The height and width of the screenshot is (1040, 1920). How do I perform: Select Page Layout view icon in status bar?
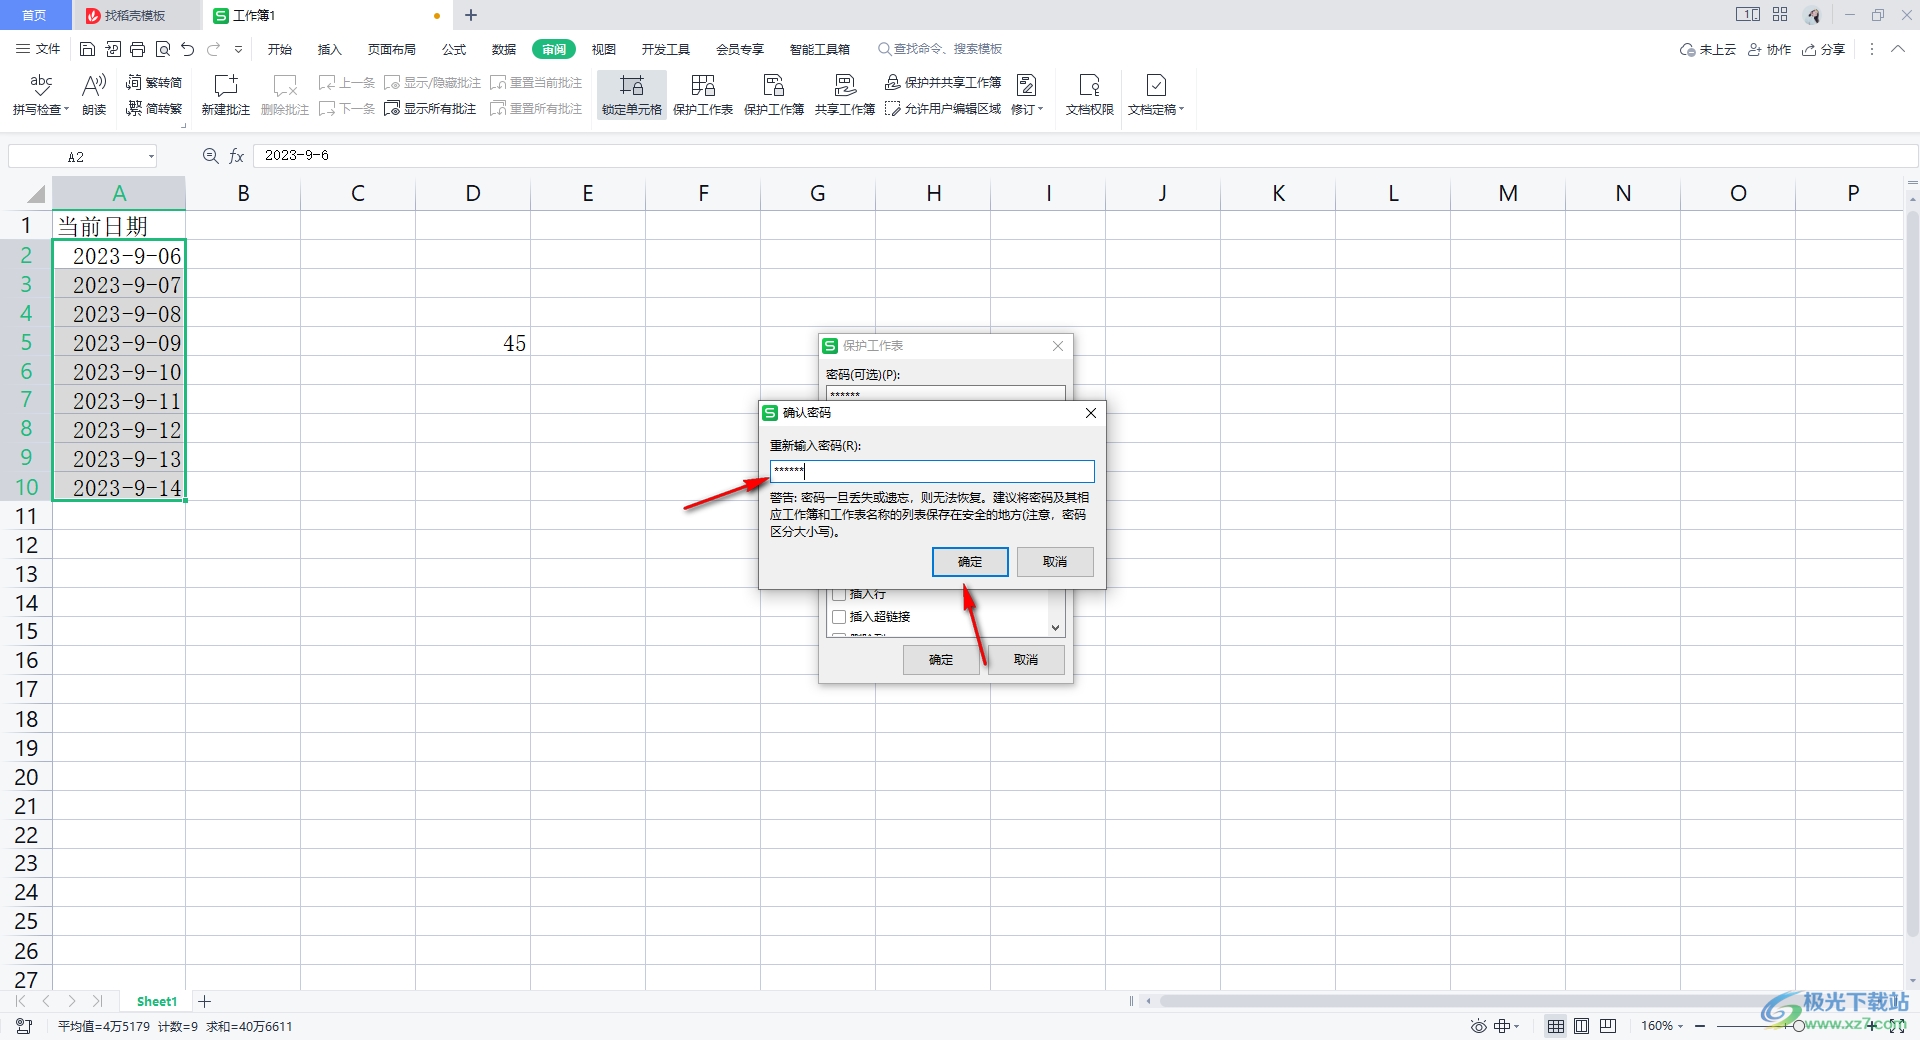(x=1581, y=1026)
